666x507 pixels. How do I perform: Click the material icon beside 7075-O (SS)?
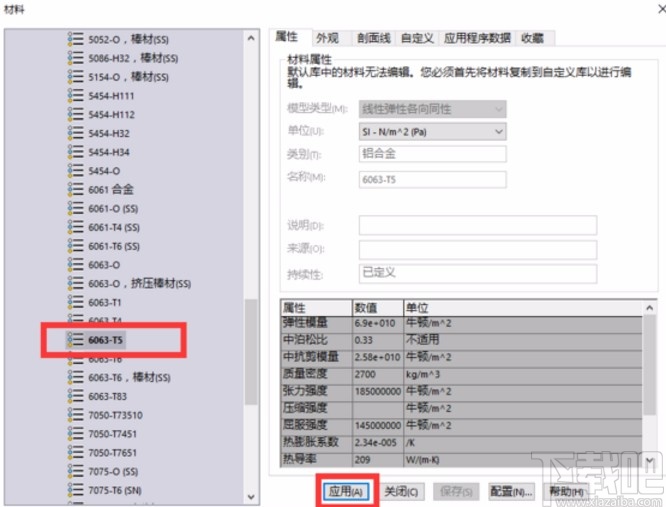(76, 471)
